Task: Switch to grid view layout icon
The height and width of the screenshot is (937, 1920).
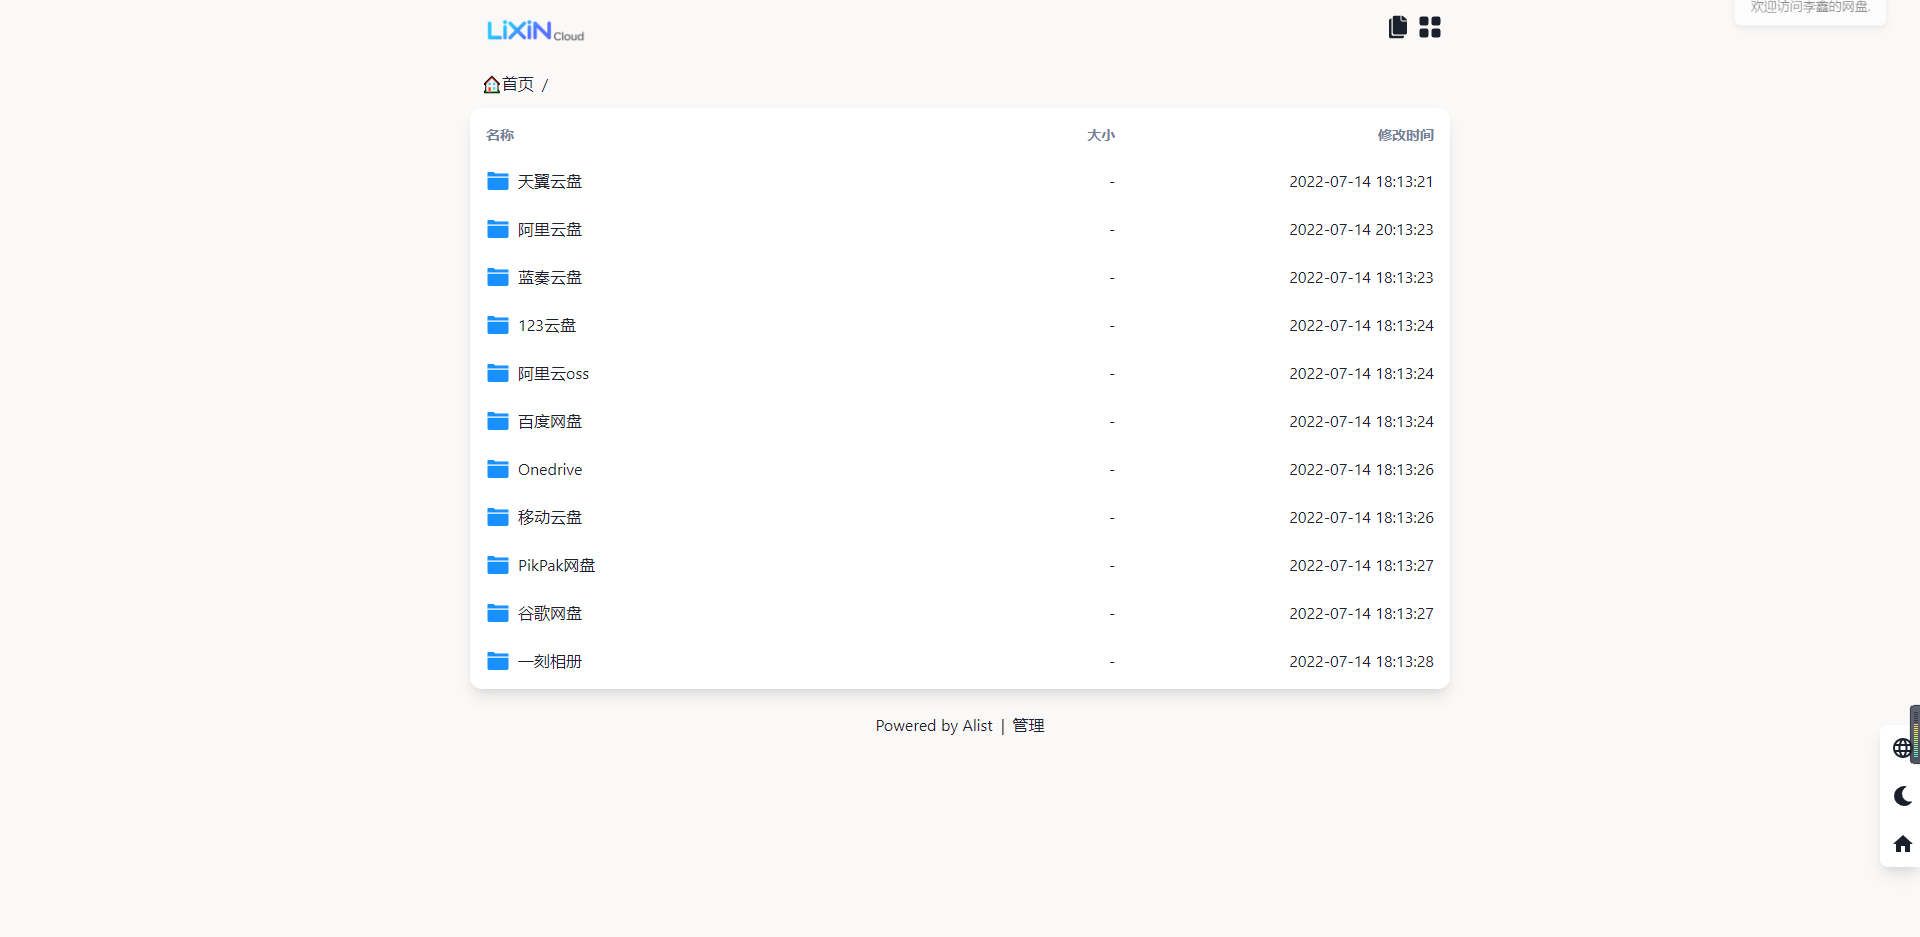Action: pos(1430,27)
